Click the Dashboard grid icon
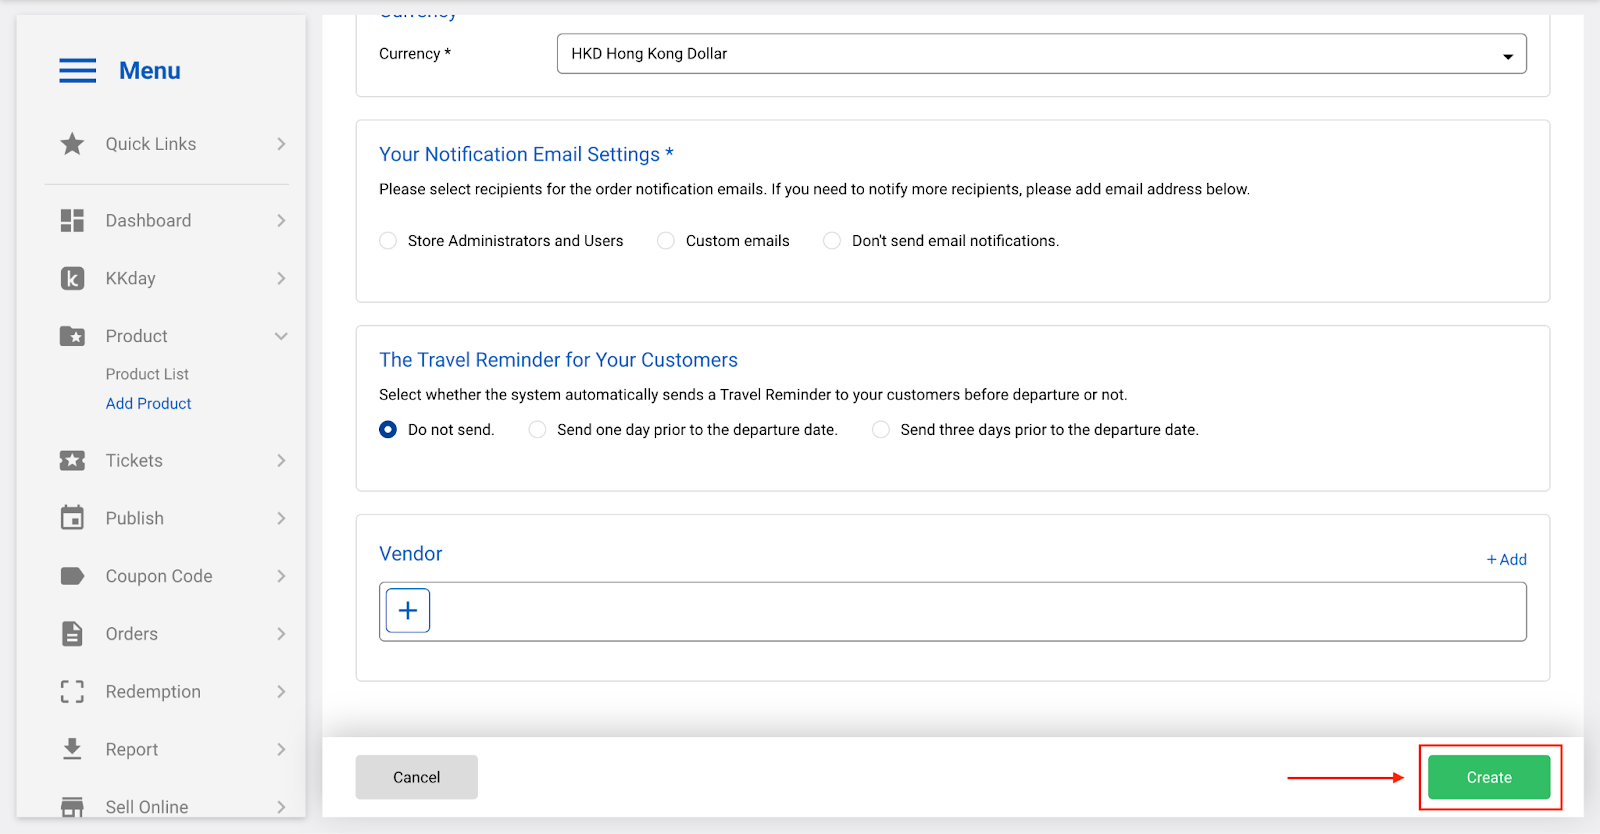 [72, 221]
